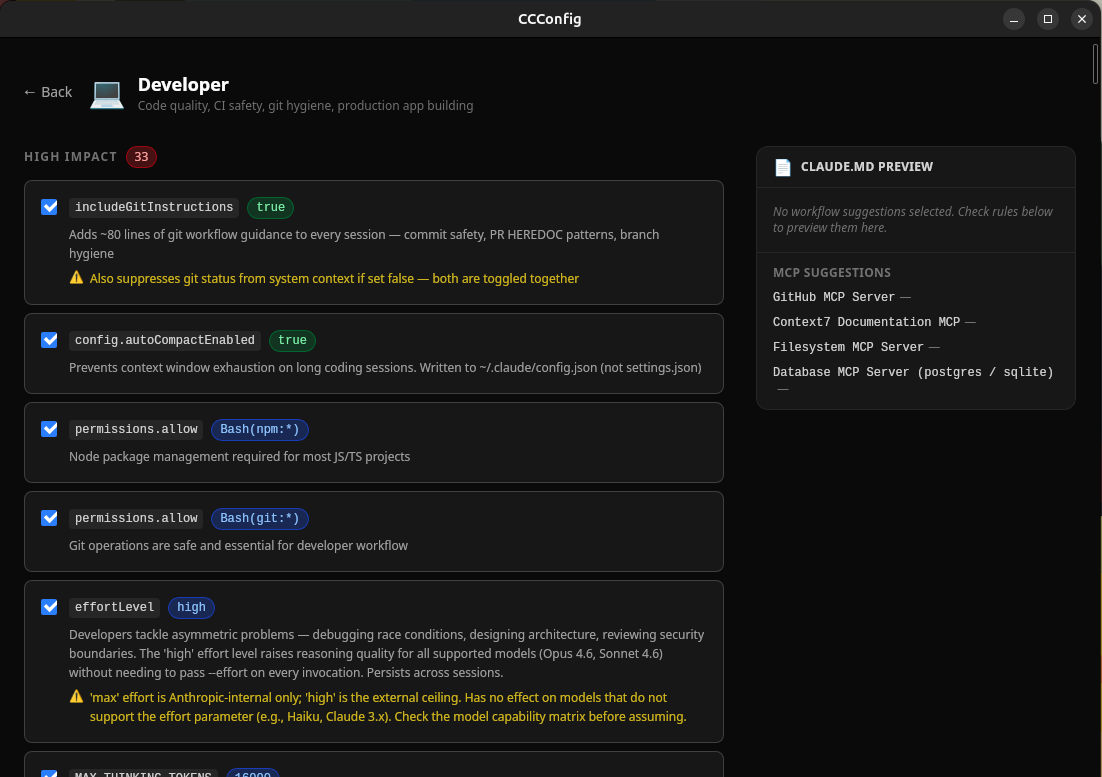
Task: Click the CLAUDE.MD PREVIEW heading
Action: [867, 166]
